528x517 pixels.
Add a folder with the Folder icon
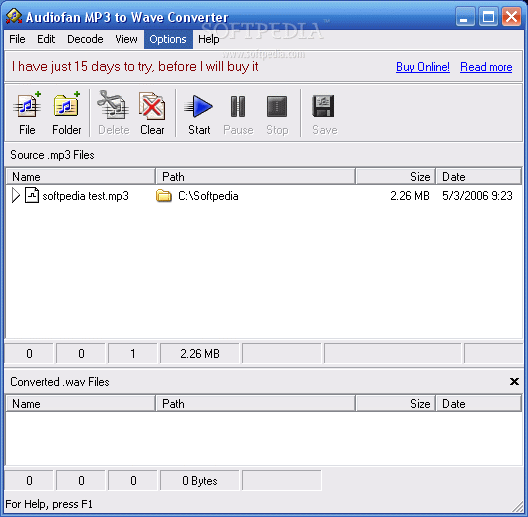click(x=66, y=105)
